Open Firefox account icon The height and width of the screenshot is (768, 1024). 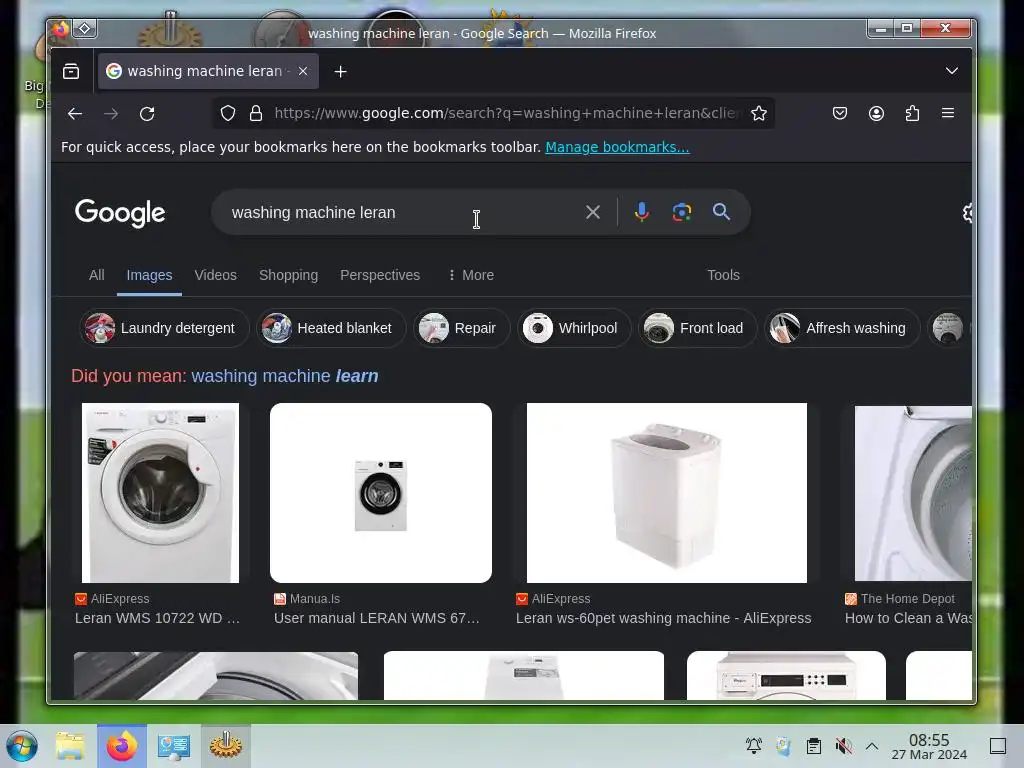pyautogui.click(x=876, y=113)
